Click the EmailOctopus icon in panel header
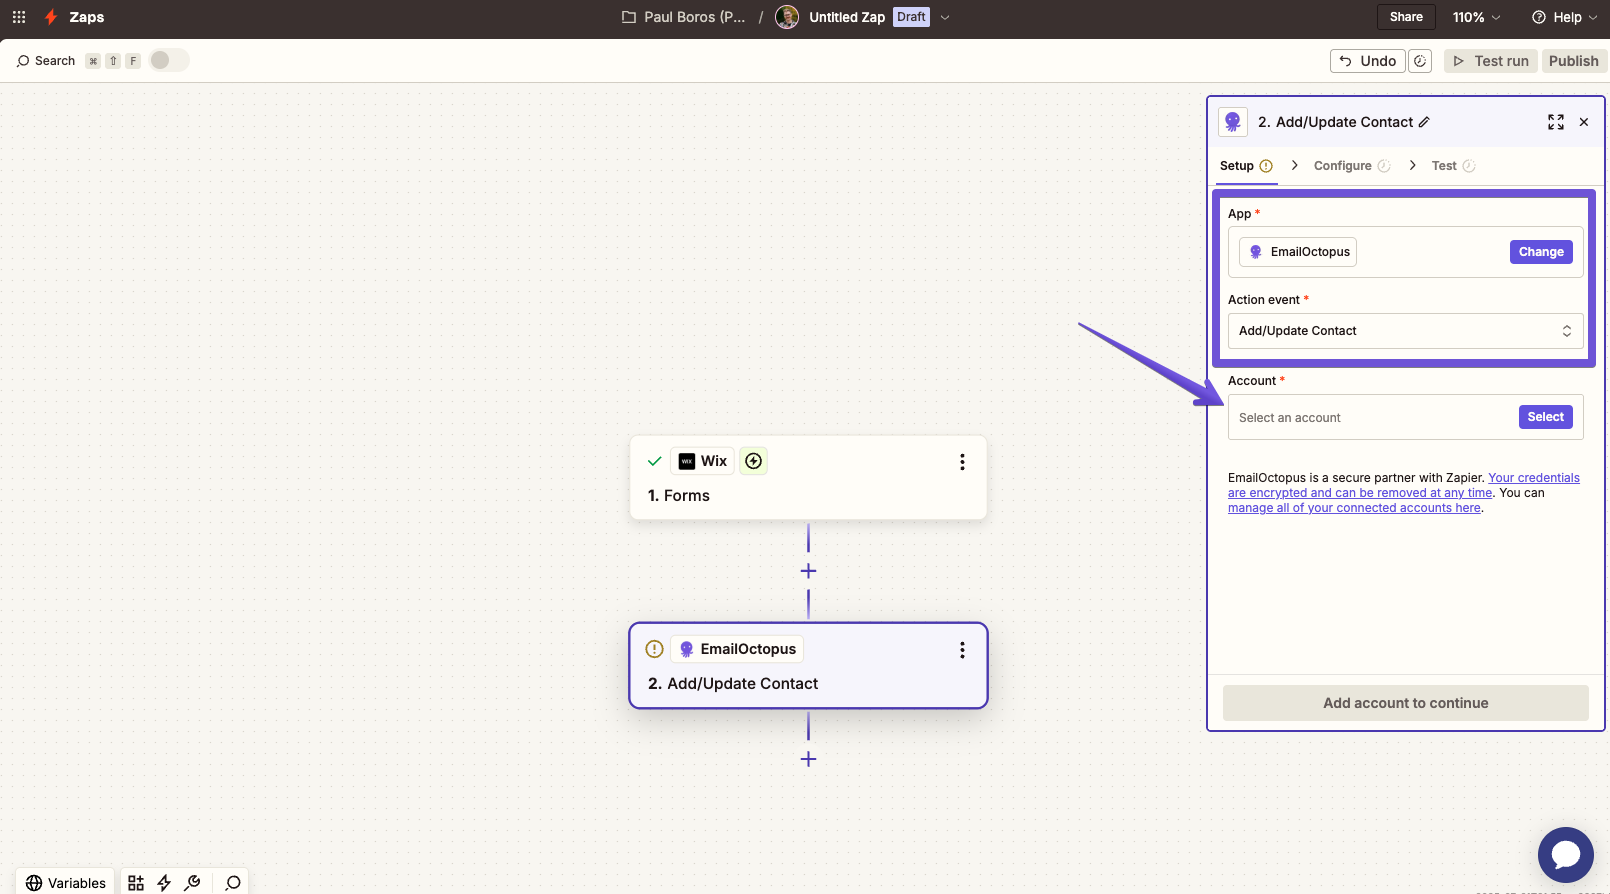 pyautogui.click(x=1233, y=122)
